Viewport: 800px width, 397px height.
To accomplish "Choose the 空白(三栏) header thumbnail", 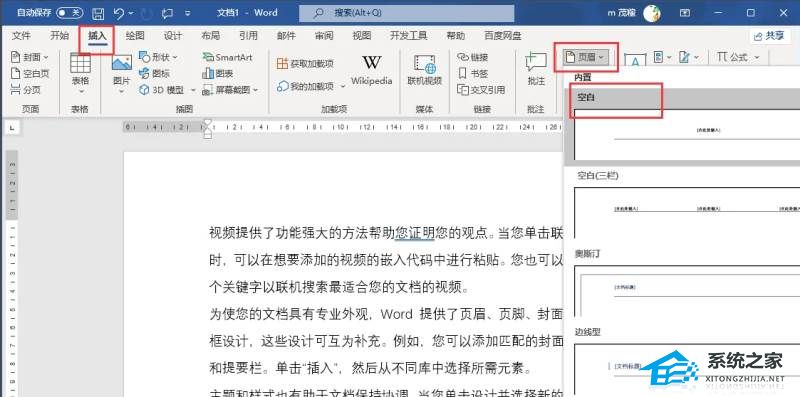I will (687, 212).
